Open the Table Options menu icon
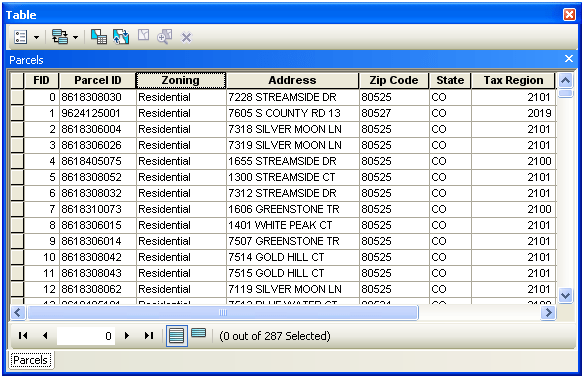584x378 pixels. coord(20,37)
